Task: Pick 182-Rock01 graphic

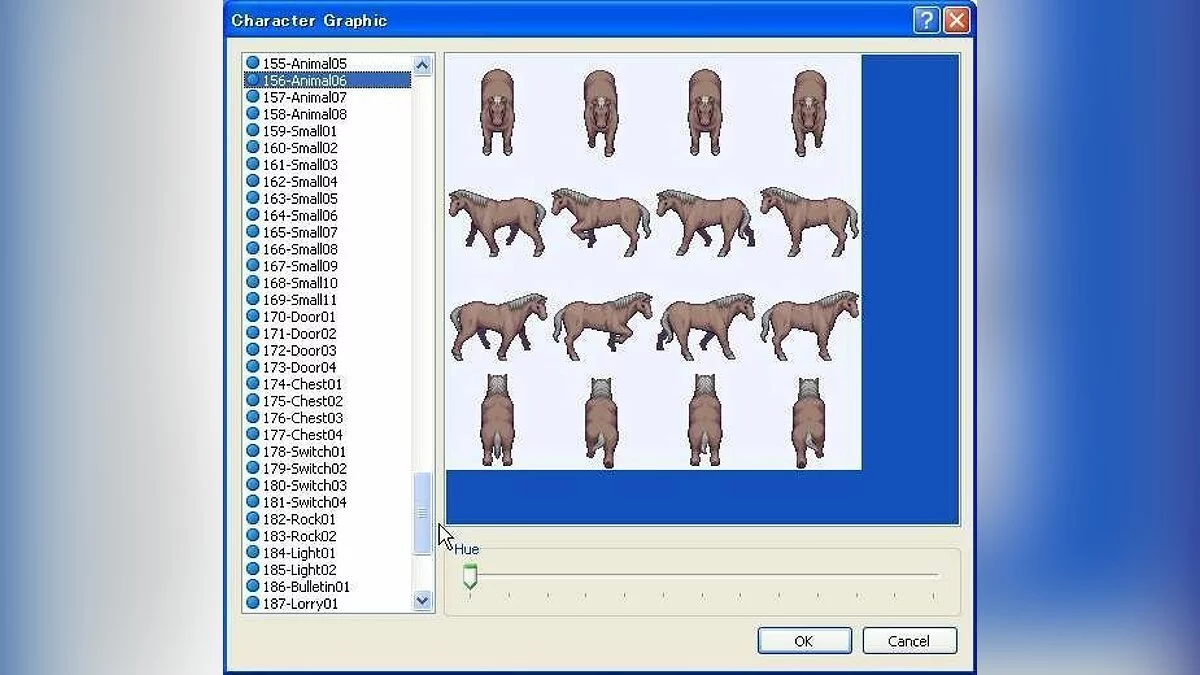Action: [x=328, y=520]
